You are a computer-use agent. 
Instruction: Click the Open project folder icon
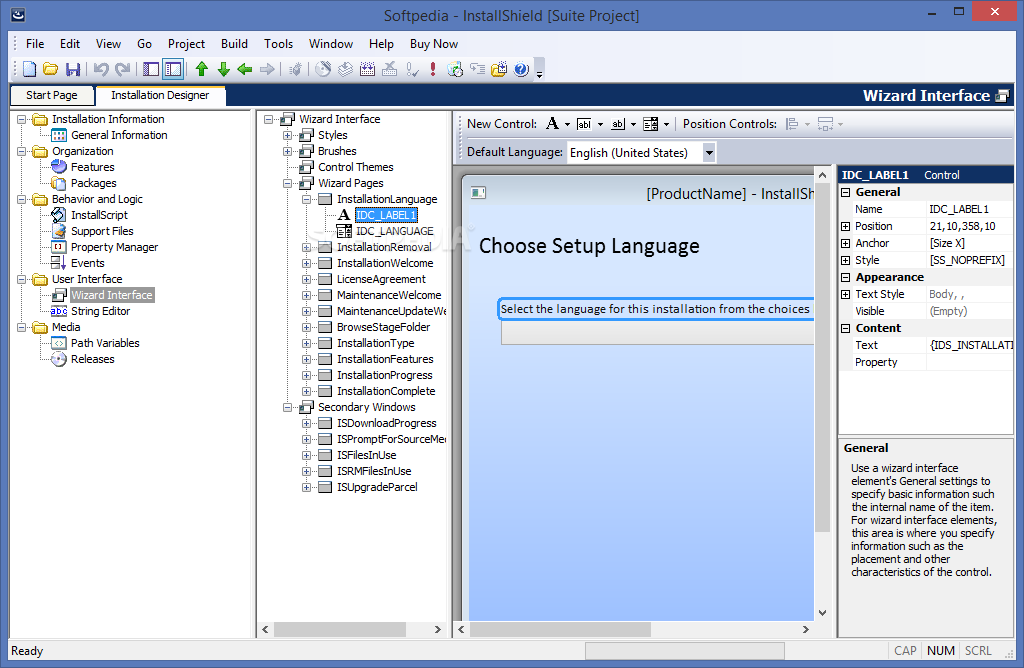coord(51,69)
